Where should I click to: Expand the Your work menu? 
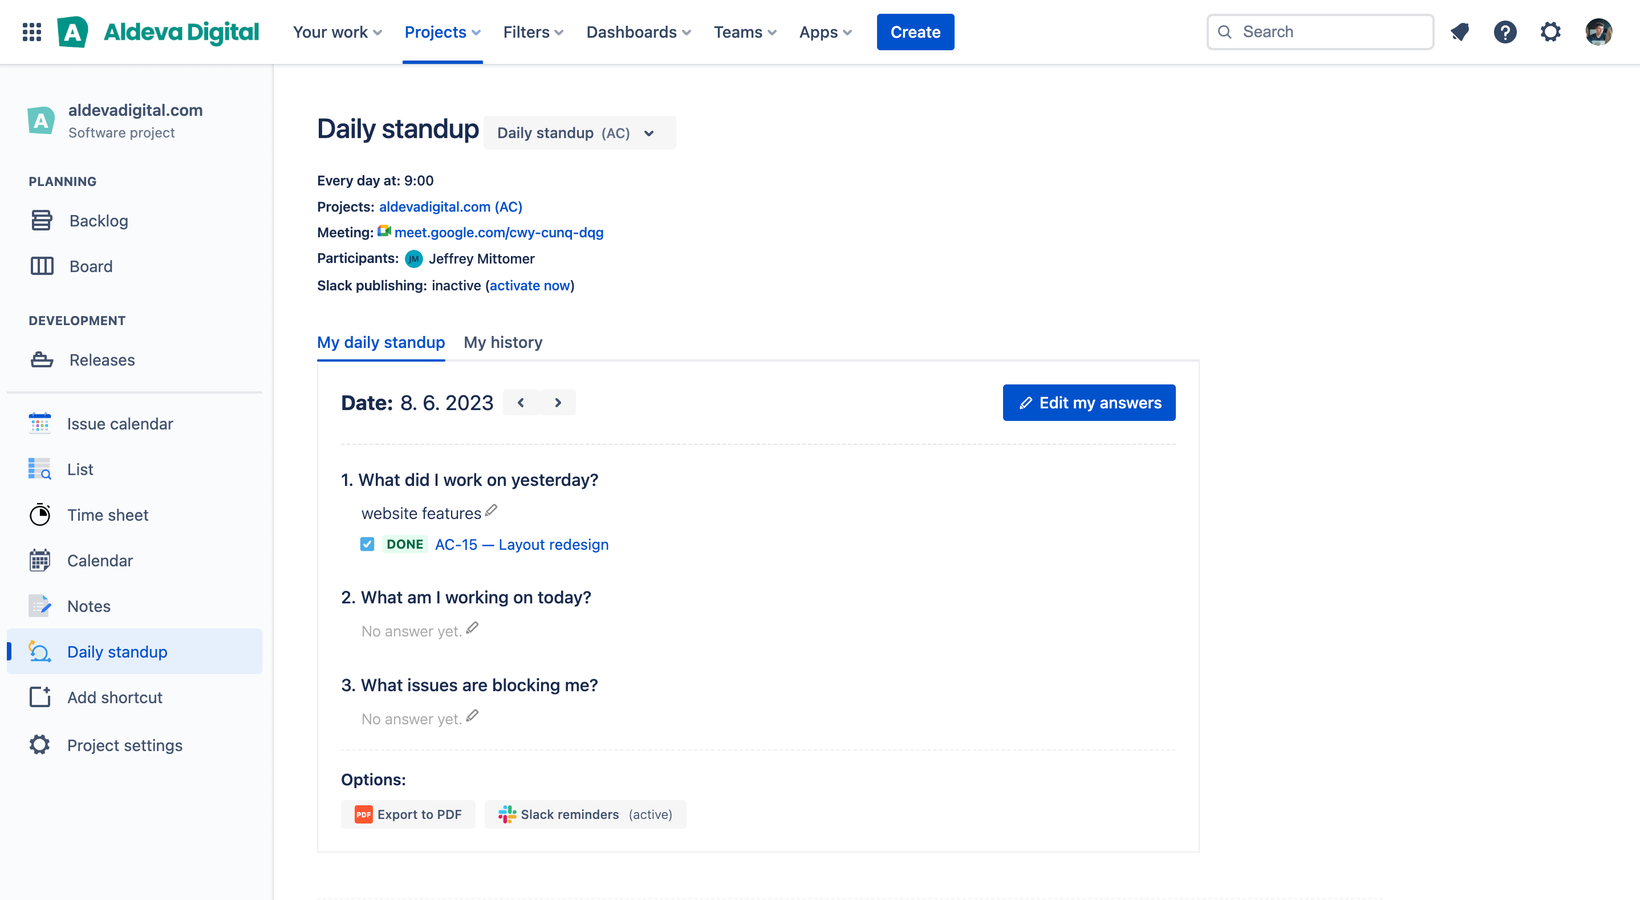tap(337, 32)
